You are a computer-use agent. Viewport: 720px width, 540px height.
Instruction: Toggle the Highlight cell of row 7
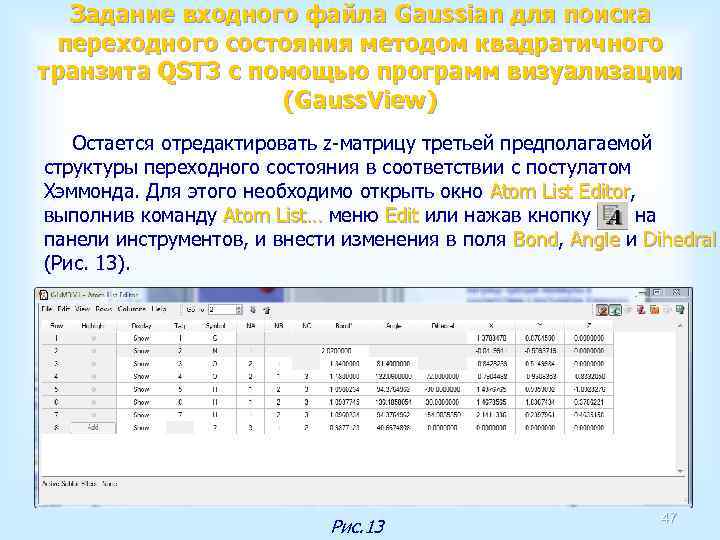[93, 415]
